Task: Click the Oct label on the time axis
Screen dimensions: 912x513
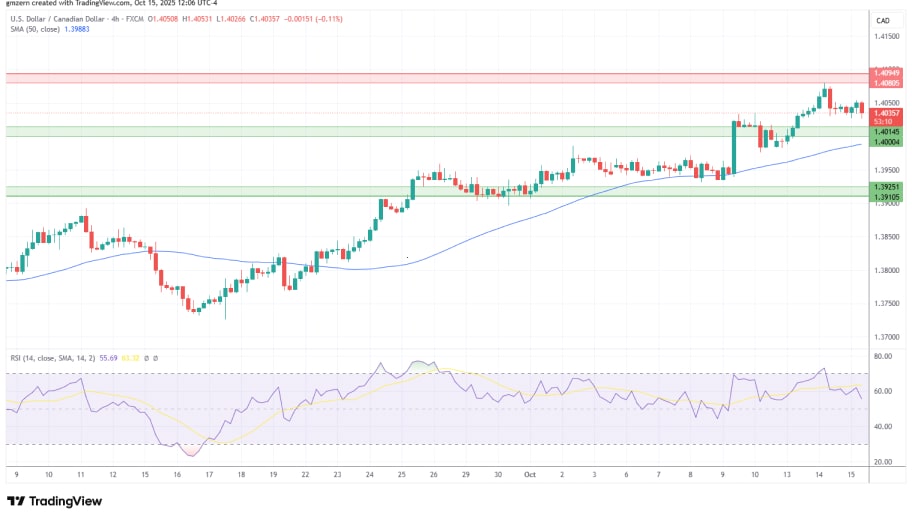Action: coord(530,475)
